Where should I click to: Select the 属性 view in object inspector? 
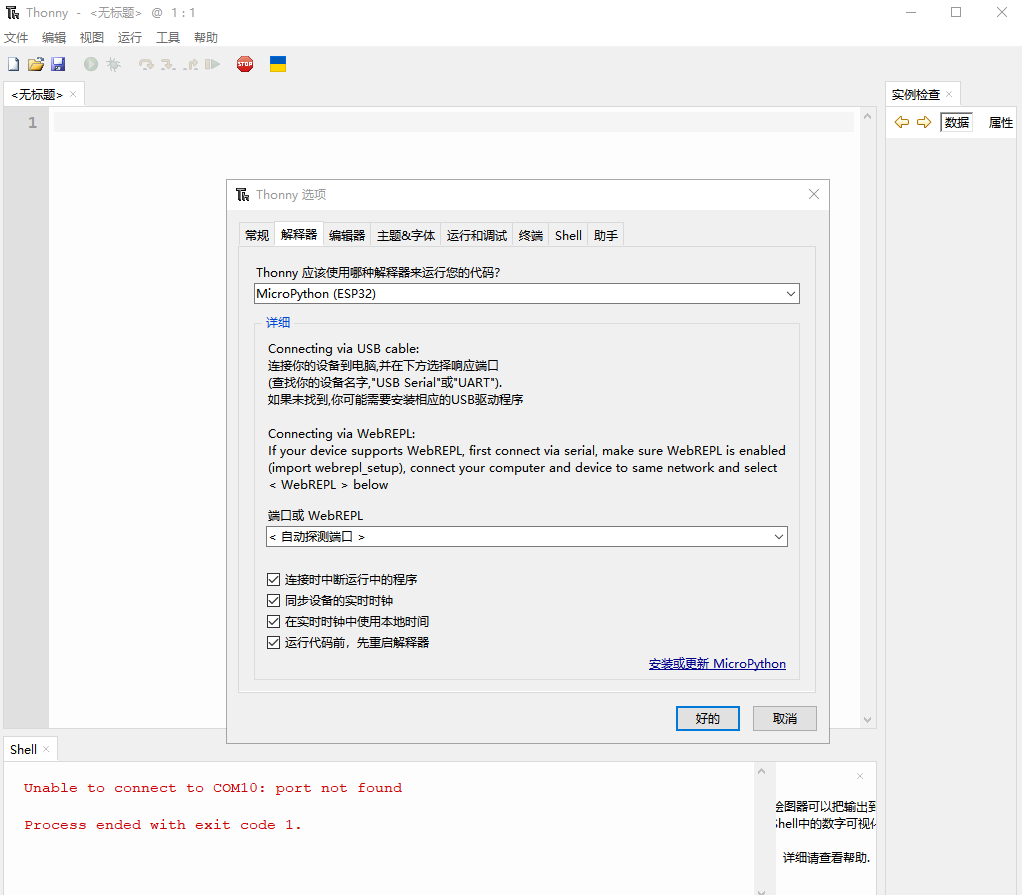pyautogui.click(x=1000, y=123)
